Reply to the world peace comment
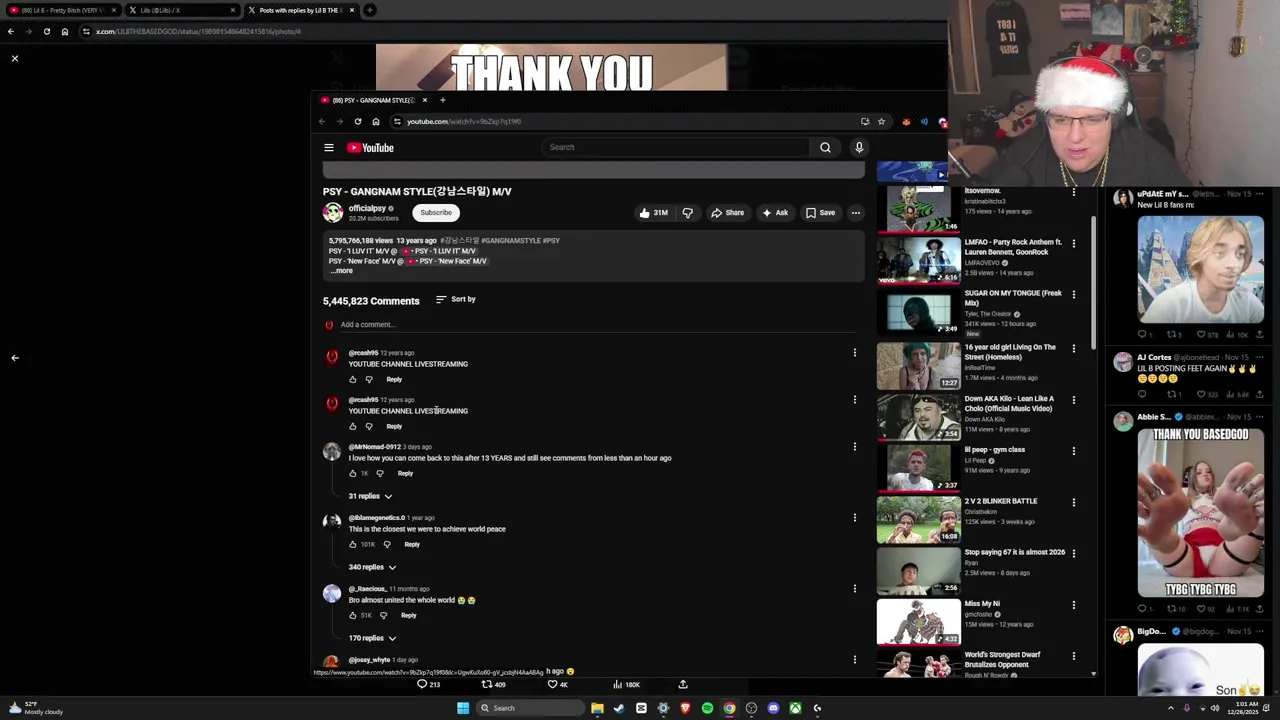Screen dimensions: 1280x720 pyautogui.click(x=412, y=544)
